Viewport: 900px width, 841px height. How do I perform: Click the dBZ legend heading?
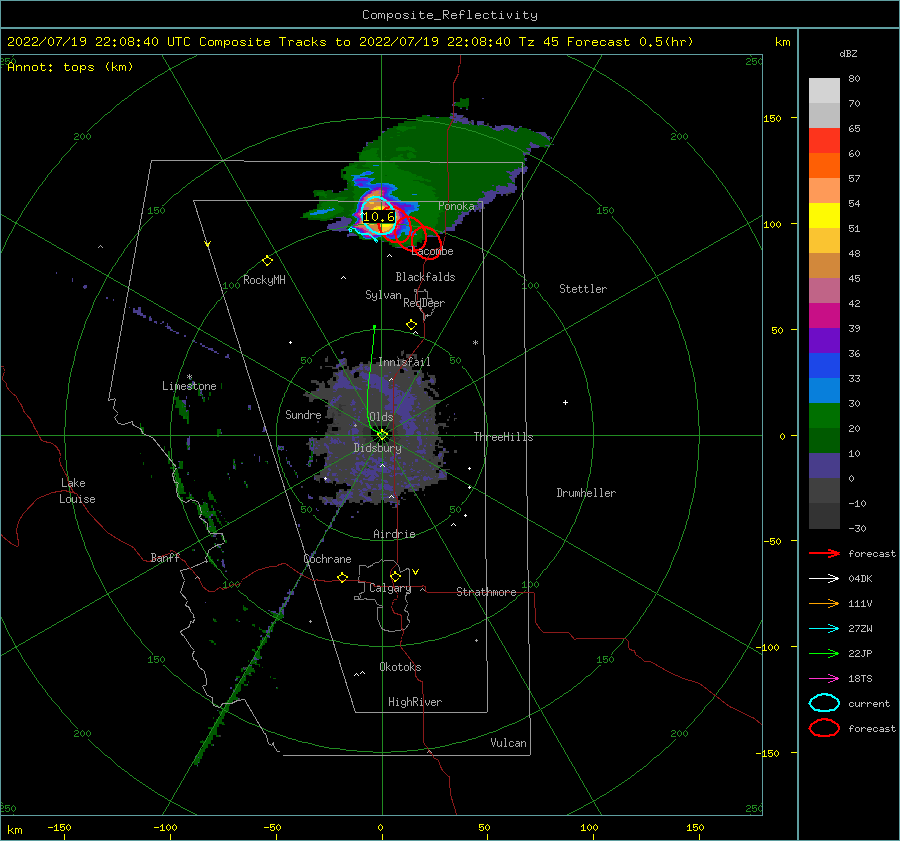click(x=848, y=54)
